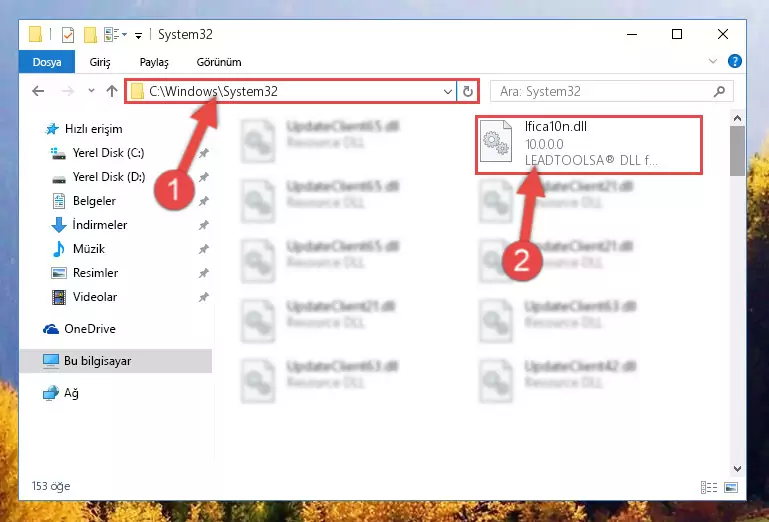Click the pin icon beside Videolar
769x522 pixels.
(x=204, y=297)
